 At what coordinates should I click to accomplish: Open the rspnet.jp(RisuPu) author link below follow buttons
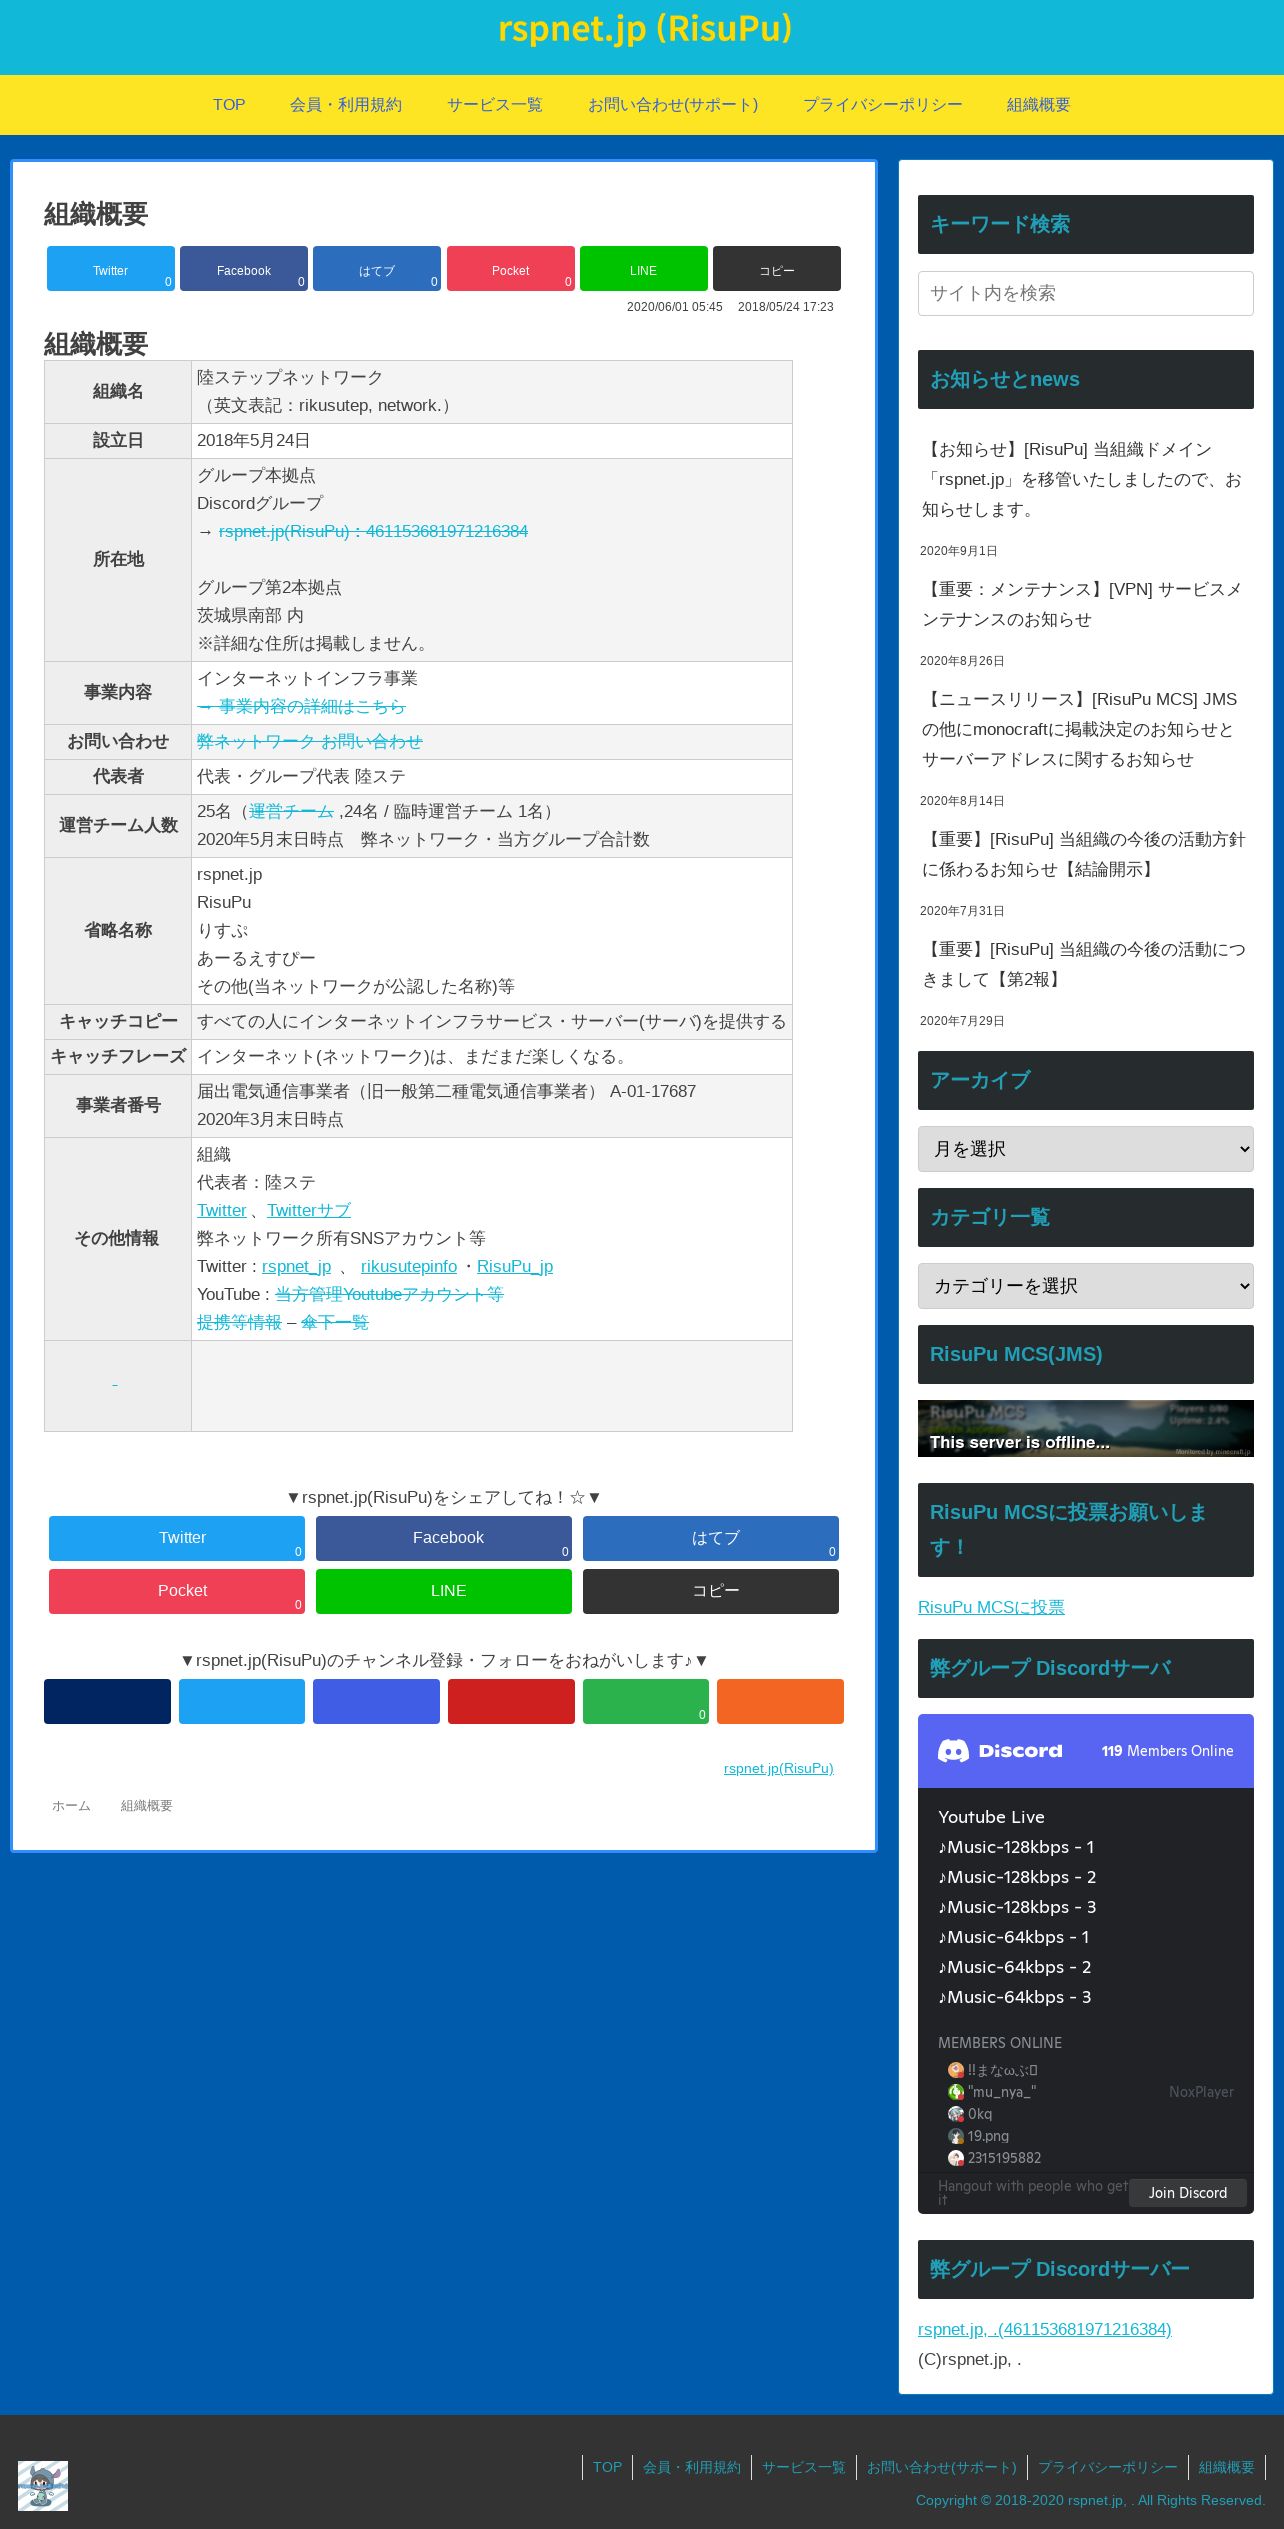coord(778,1768)
